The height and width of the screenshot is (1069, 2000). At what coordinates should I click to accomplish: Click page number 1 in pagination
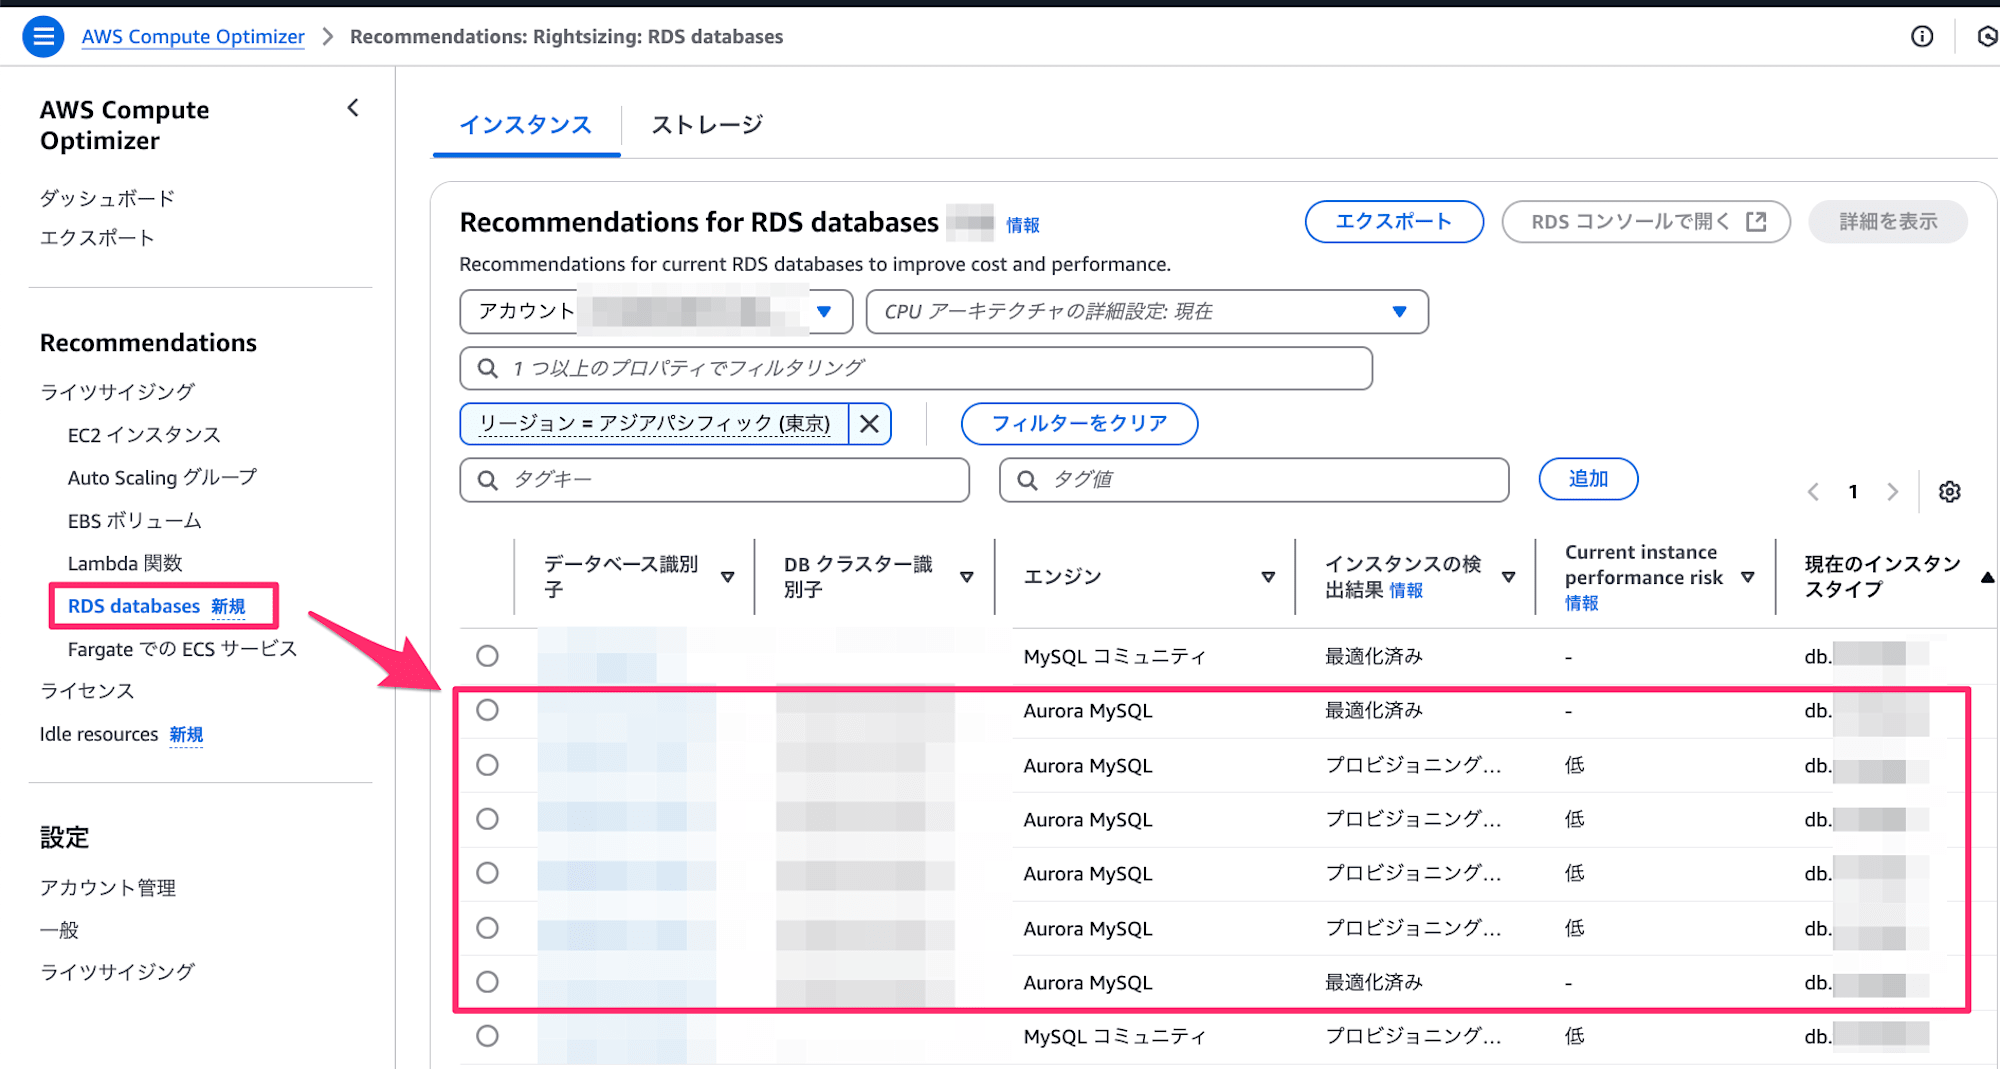click(x=1853, y=492)
